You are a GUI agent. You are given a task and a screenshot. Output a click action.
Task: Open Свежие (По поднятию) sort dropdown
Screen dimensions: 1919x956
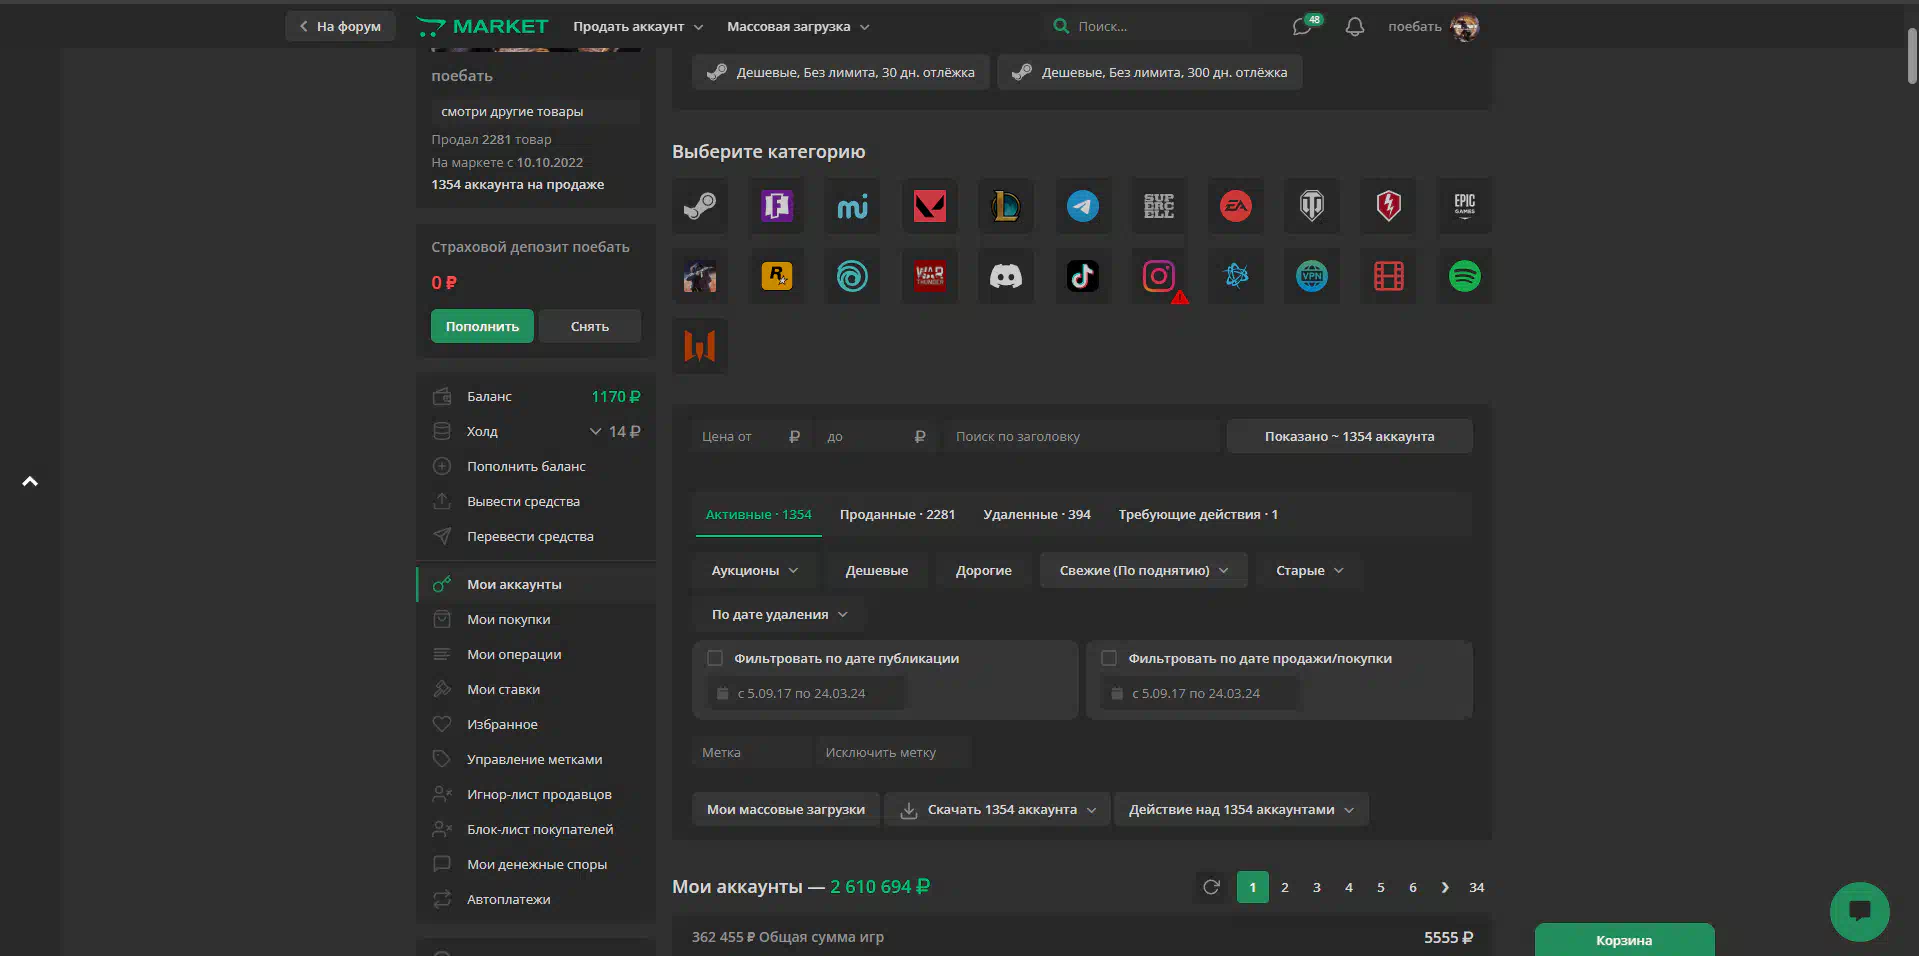(1144, 570)
